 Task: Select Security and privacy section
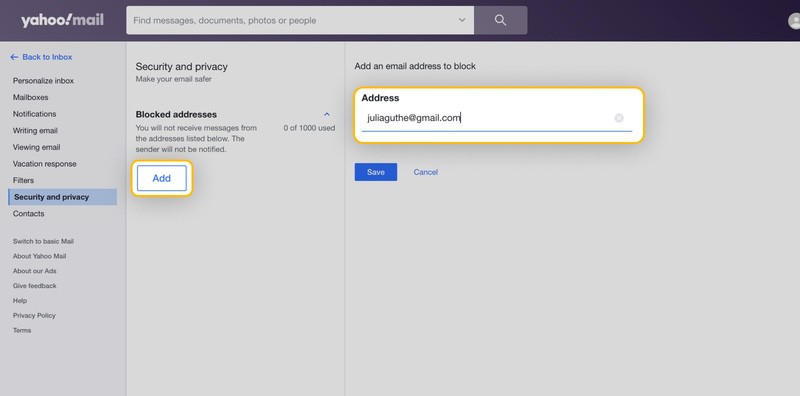[62, 197]
